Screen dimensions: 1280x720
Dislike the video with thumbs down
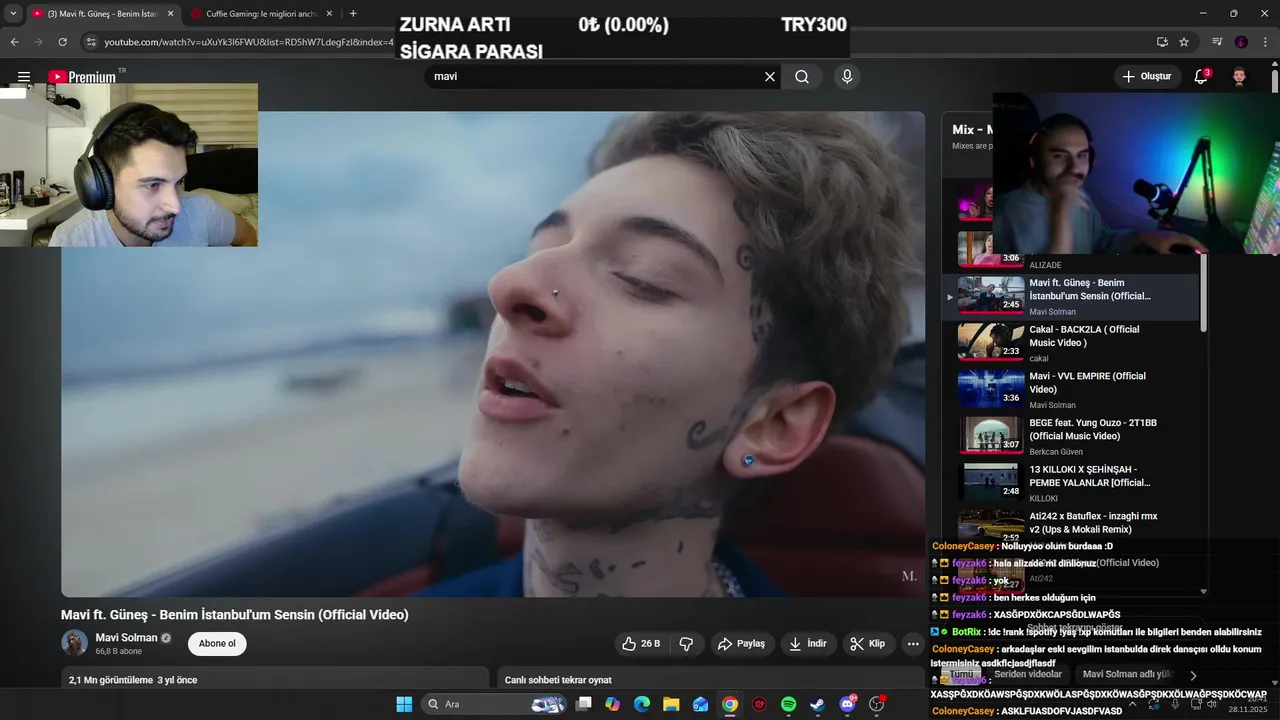(x=687, y=644)
